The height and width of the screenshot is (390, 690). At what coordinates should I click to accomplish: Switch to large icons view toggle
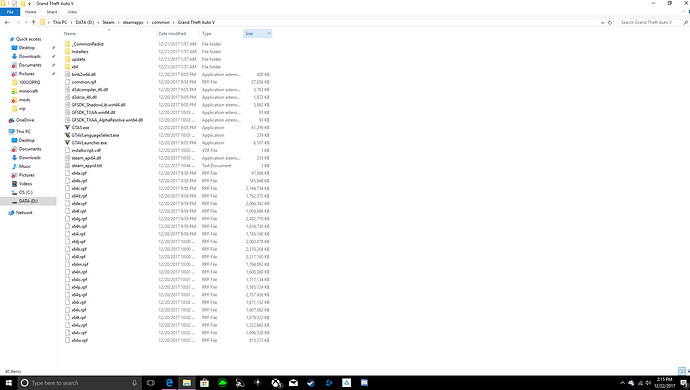tap(688, 371)
